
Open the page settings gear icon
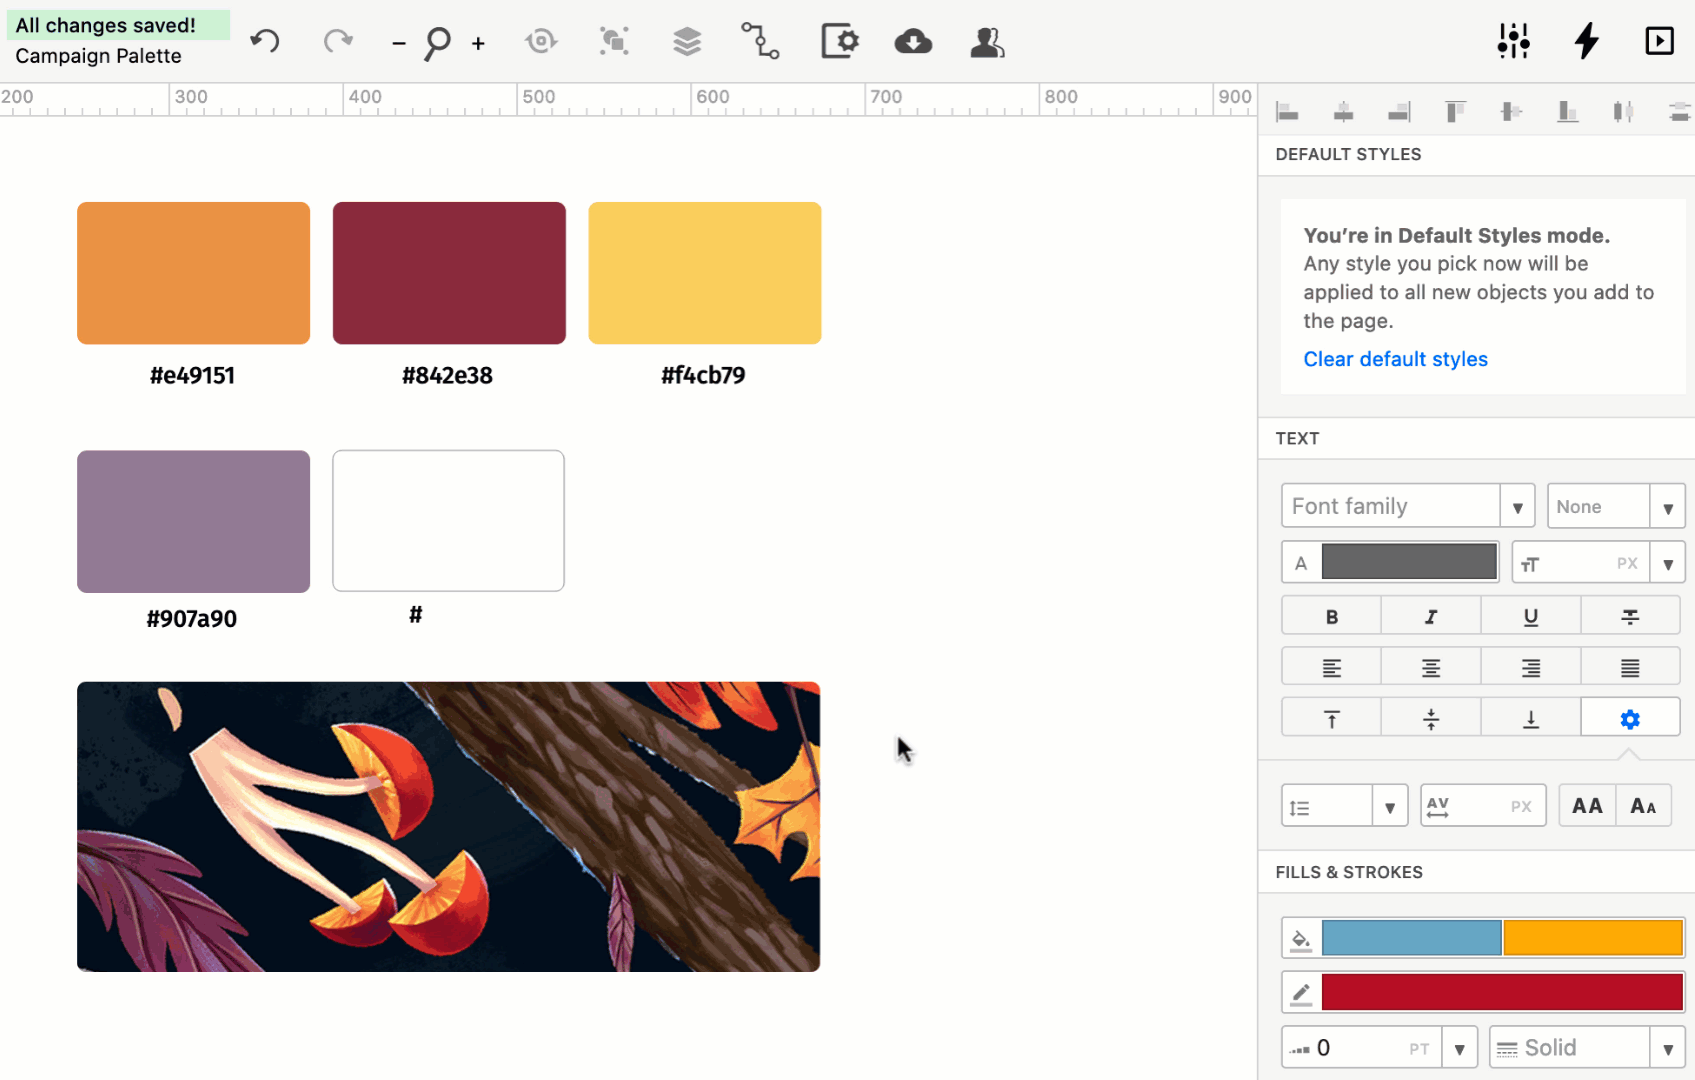pos(840,42)
